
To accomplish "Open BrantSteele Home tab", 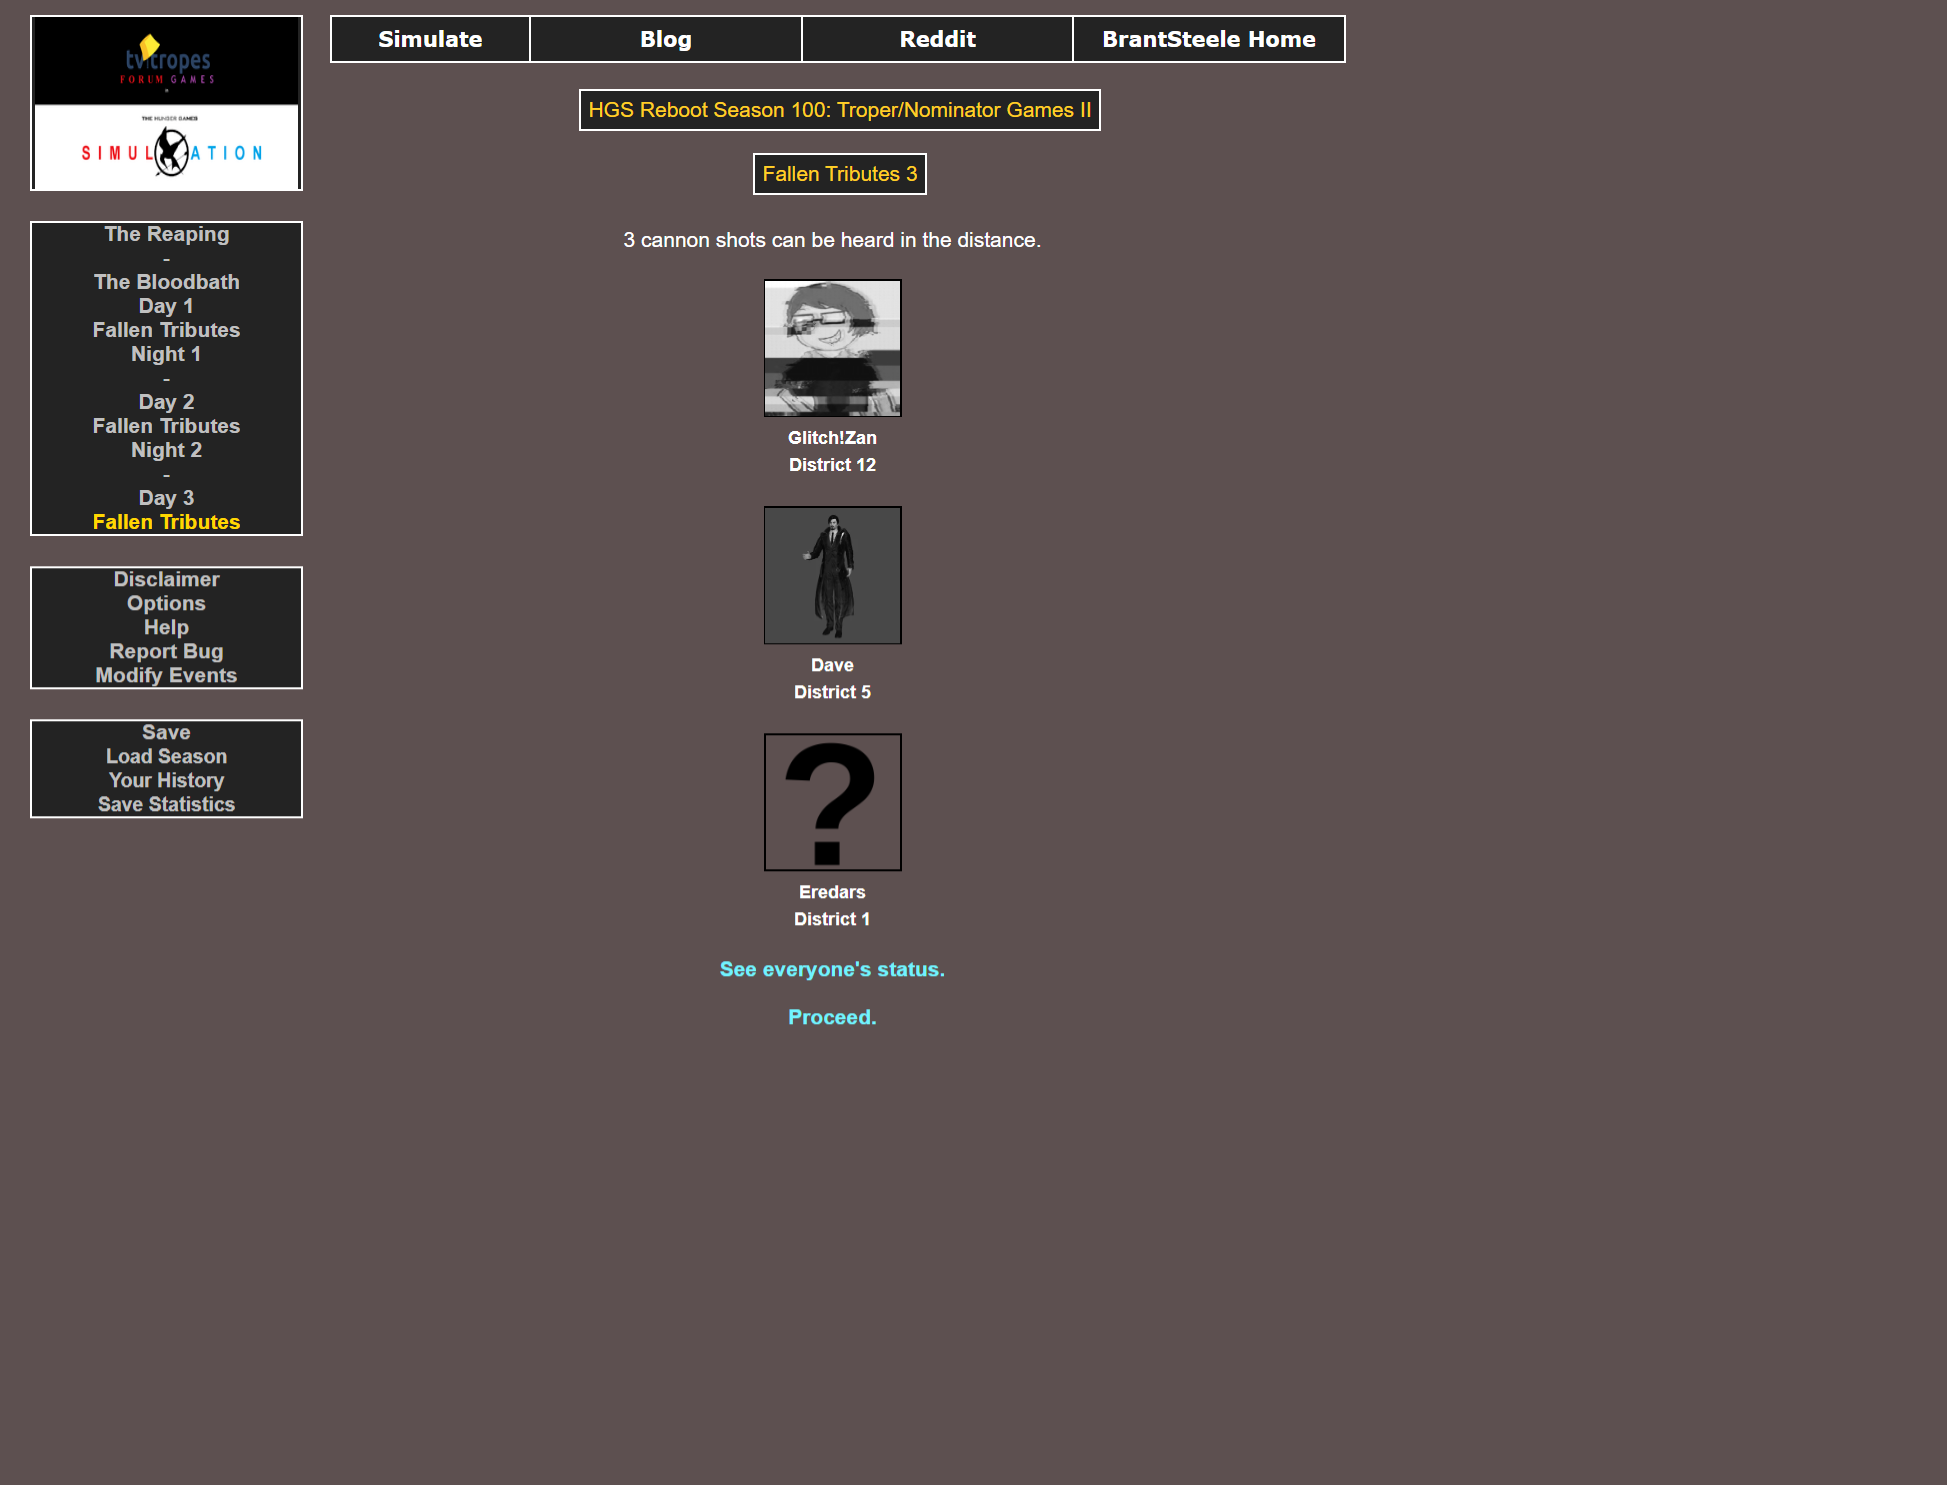I will (x=1208, y=39).
